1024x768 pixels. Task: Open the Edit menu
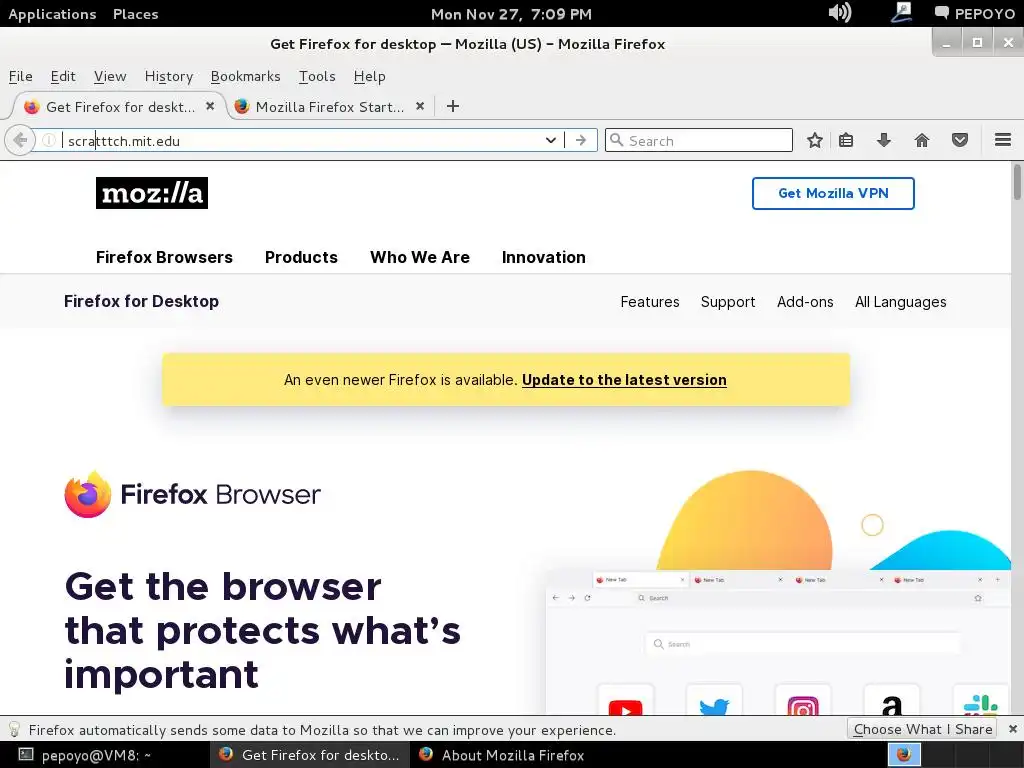tap(63, 76)
